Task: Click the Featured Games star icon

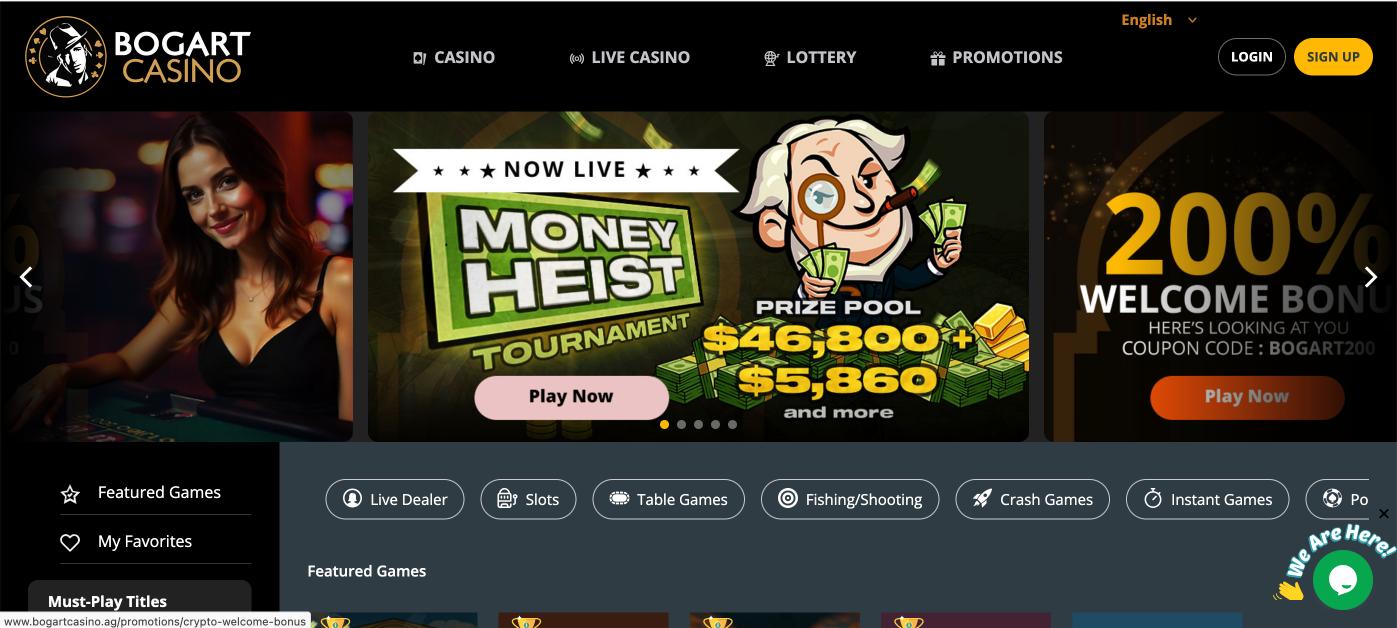Action: pyautogui.click(x=70, y=494)
